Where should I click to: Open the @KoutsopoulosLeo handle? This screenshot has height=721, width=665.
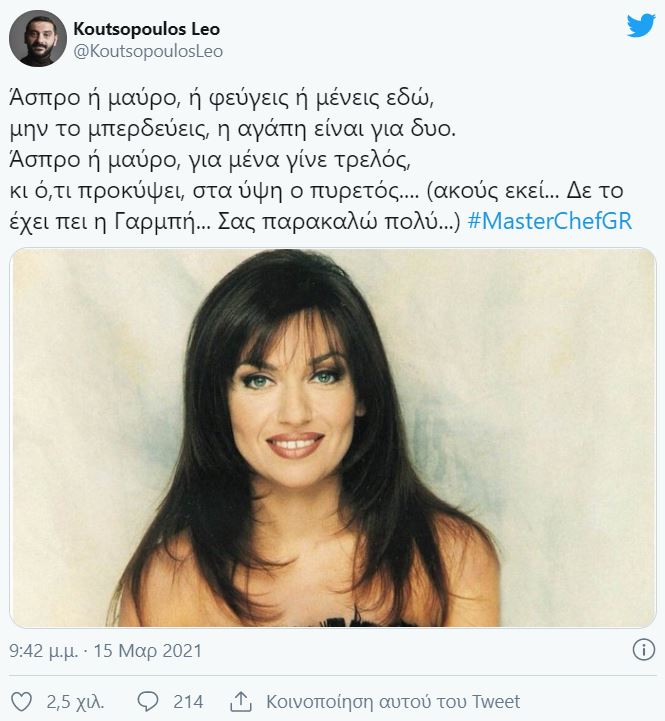tap(148, 52)
